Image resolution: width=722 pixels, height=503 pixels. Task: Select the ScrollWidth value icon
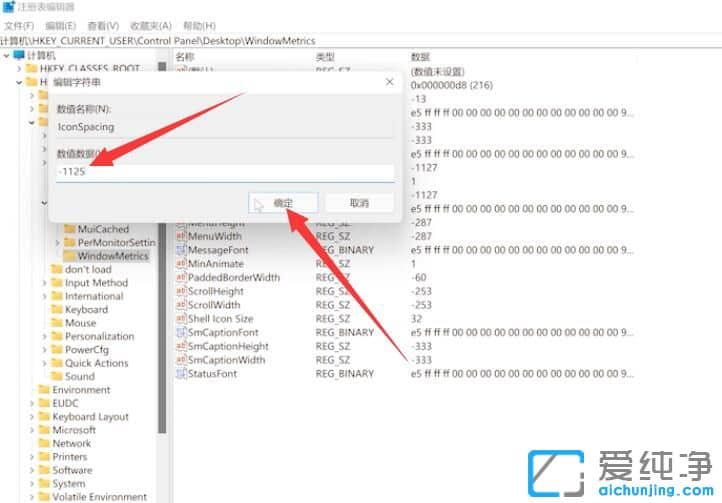coord(181,305)
